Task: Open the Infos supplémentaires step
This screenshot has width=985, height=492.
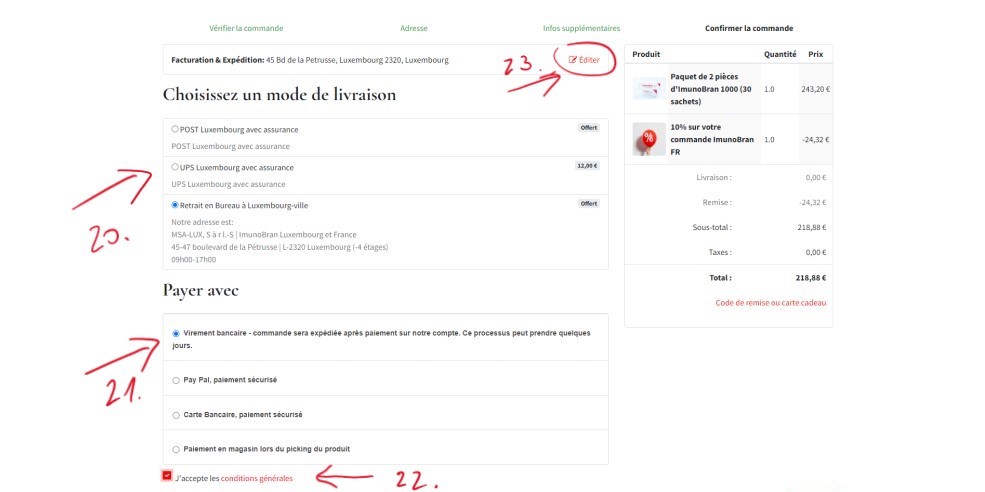Action: pyautogui.click(x=581, y=28)
